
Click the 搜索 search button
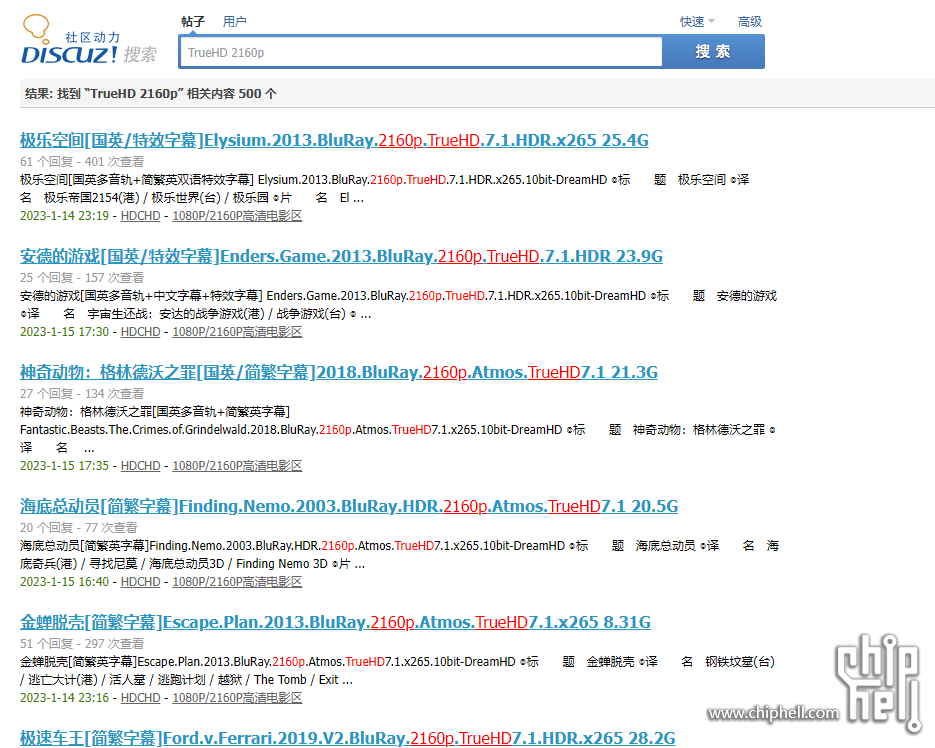point(713,52)
